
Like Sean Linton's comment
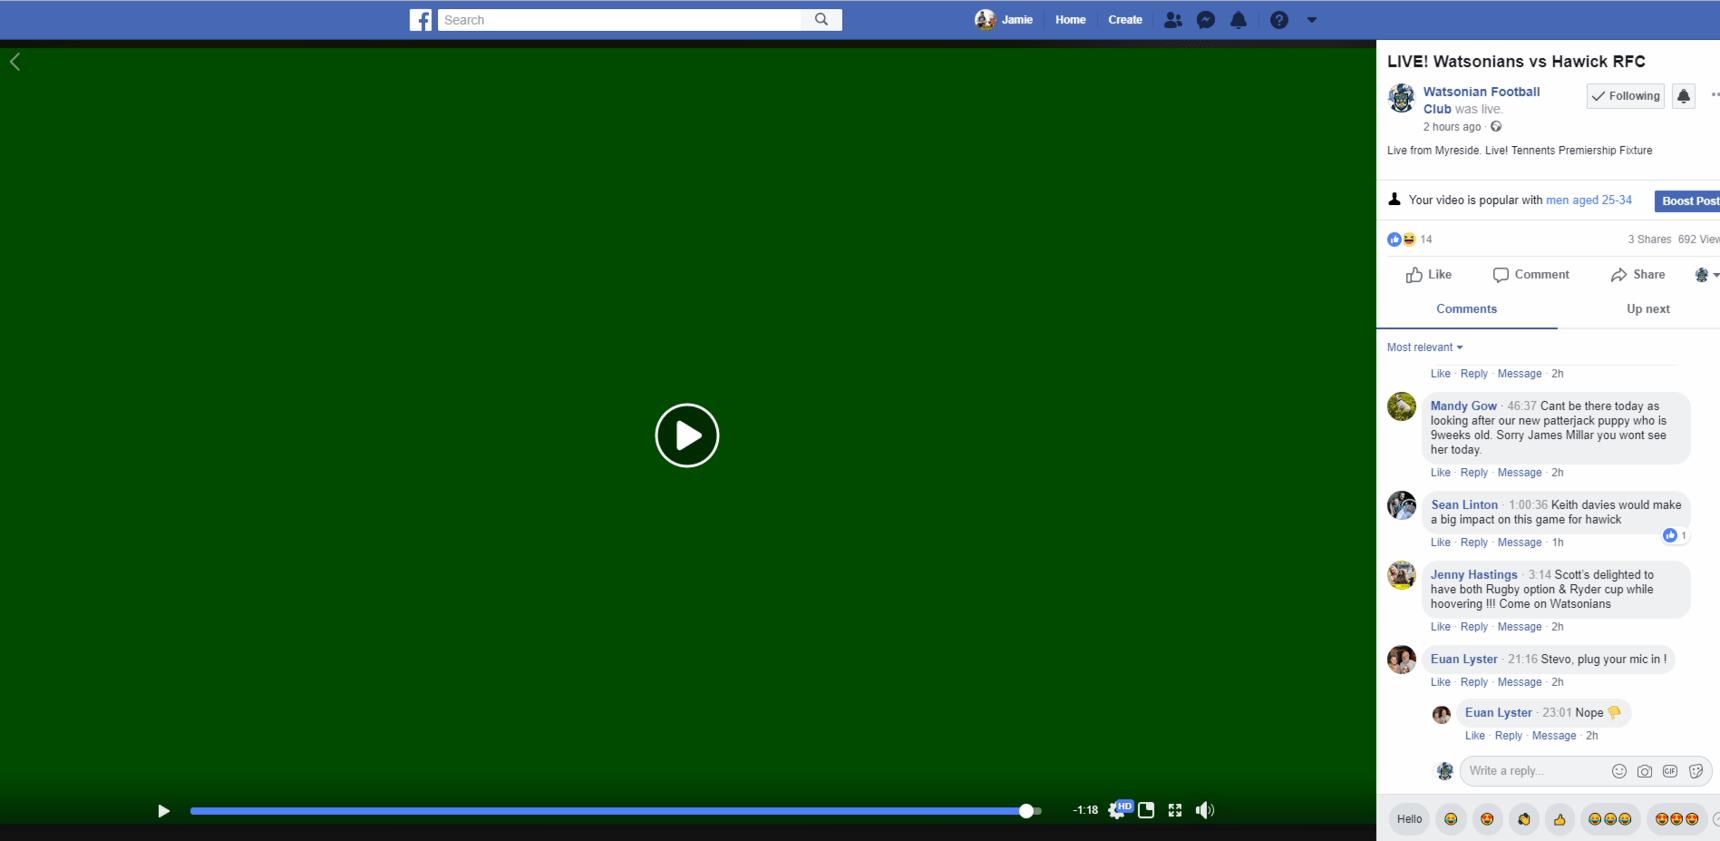click(1440, 542)
